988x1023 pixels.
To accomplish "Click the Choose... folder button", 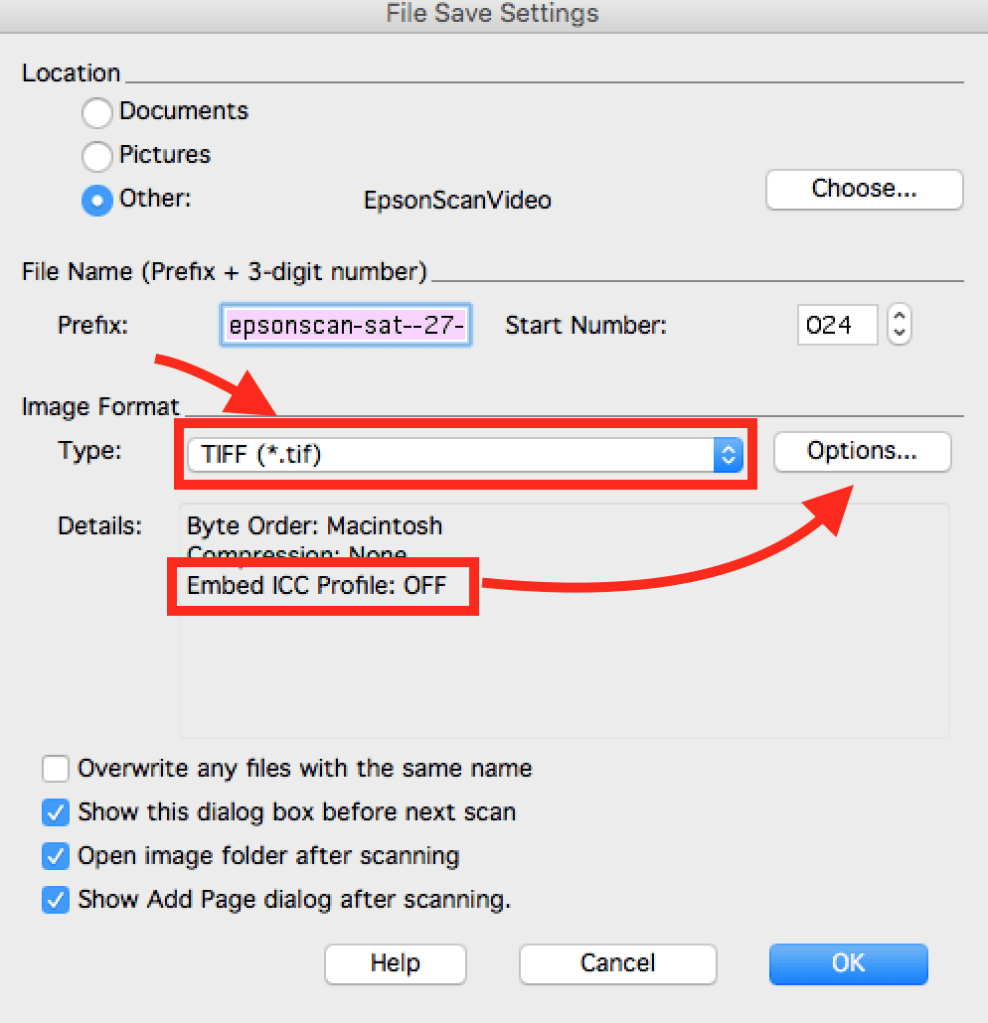I will [863, 189].
